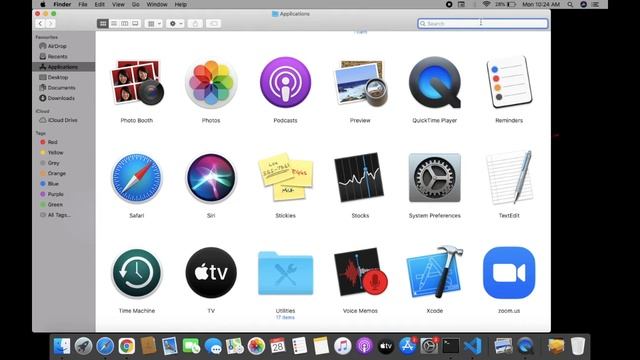Click the Edit Tags toolbar button
Screen dimensions: 640x360
tap(213, 24)
